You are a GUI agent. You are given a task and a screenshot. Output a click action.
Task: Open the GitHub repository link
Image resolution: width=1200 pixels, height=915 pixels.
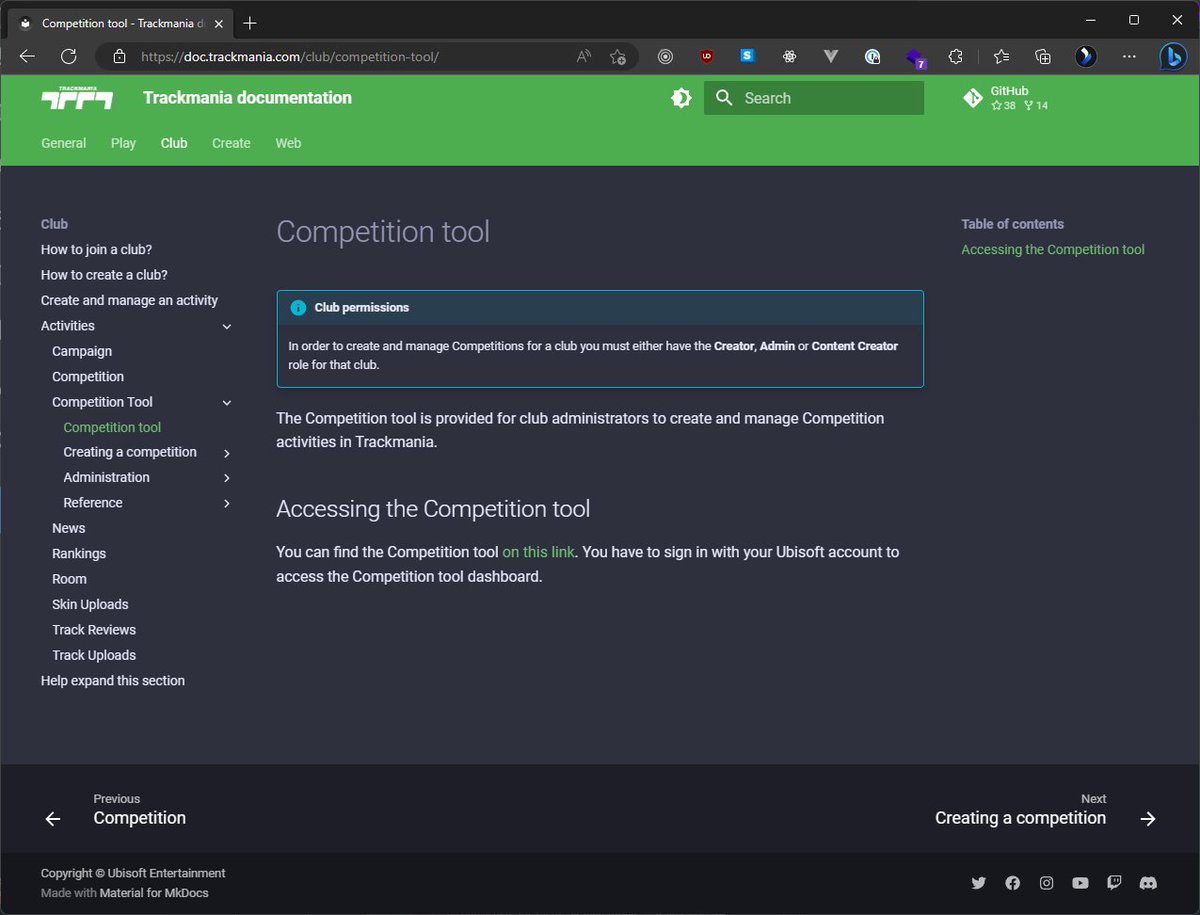tap(1006, 98)
